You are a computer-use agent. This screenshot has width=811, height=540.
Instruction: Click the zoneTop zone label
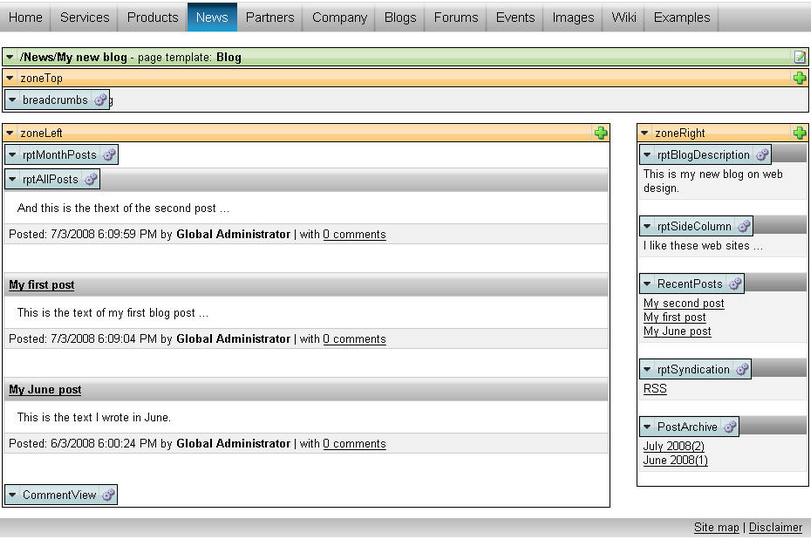tap(41, 78)
